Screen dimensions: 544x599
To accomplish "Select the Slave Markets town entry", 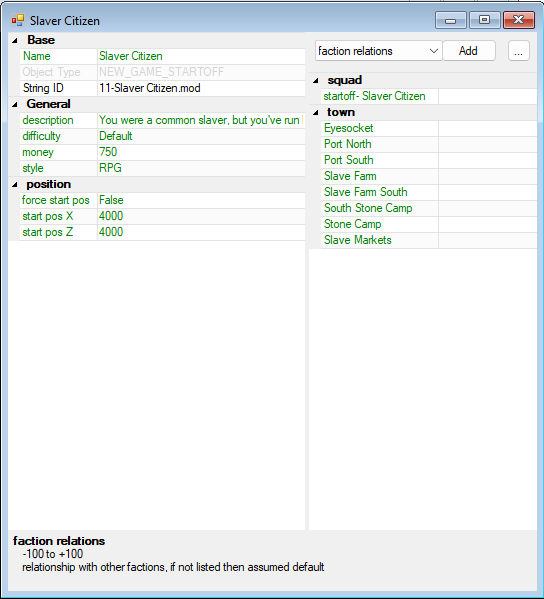I will [x=380, y=240].
